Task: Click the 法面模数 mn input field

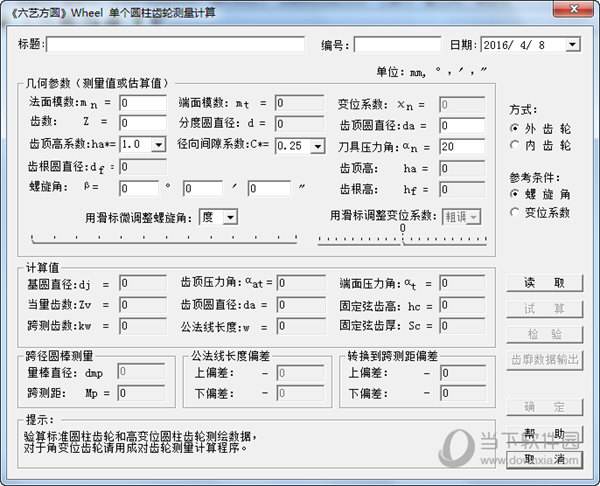Action: 143,103
